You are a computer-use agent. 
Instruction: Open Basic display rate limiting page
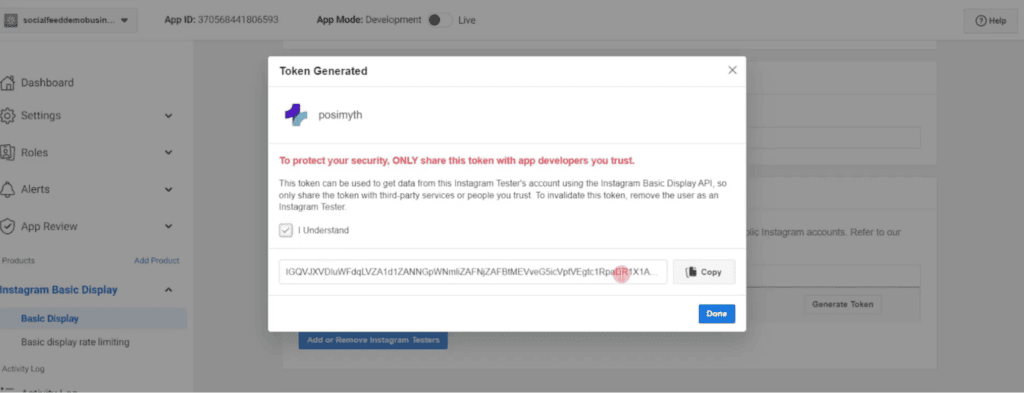[x=75, y=342]
